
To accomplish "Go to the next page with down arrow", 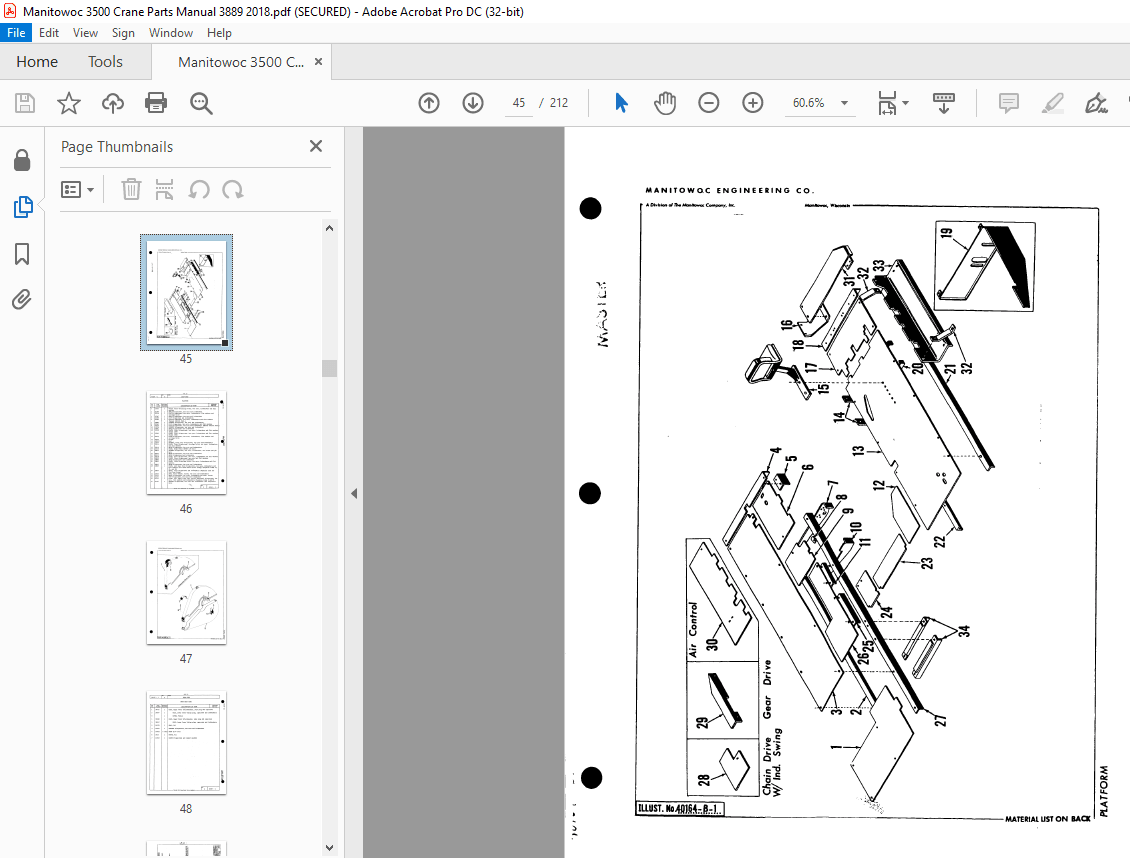I will 472,102.
